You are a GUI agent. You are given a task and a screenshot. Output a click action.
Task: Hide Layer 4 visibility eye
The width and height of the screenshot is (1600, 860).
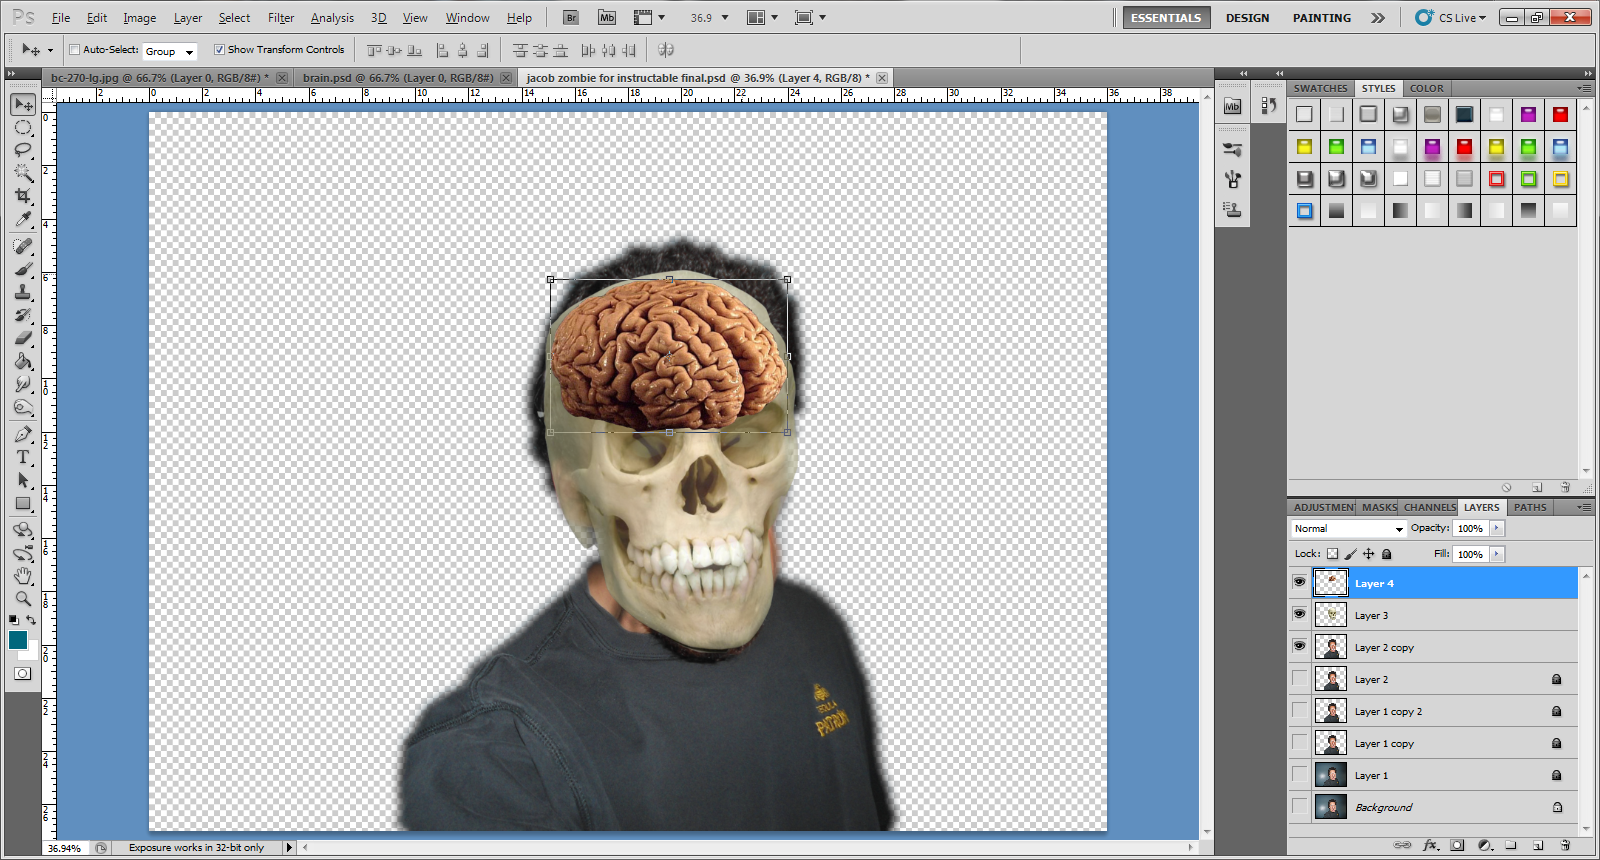1299,582
